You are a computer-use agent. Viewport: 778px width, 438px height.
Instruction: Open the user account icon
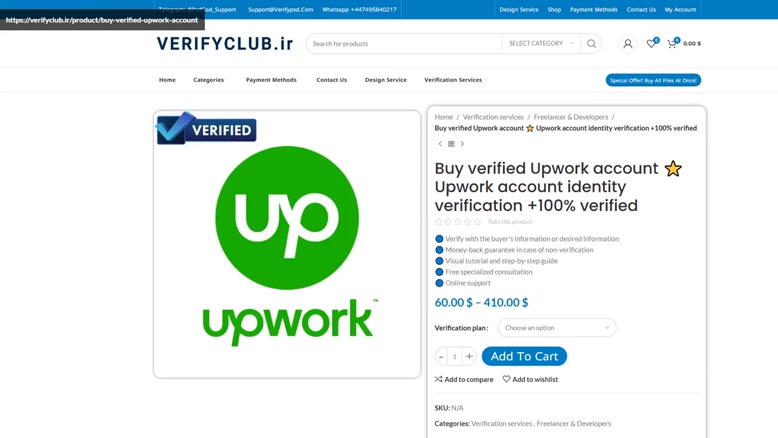click(628, 44)
